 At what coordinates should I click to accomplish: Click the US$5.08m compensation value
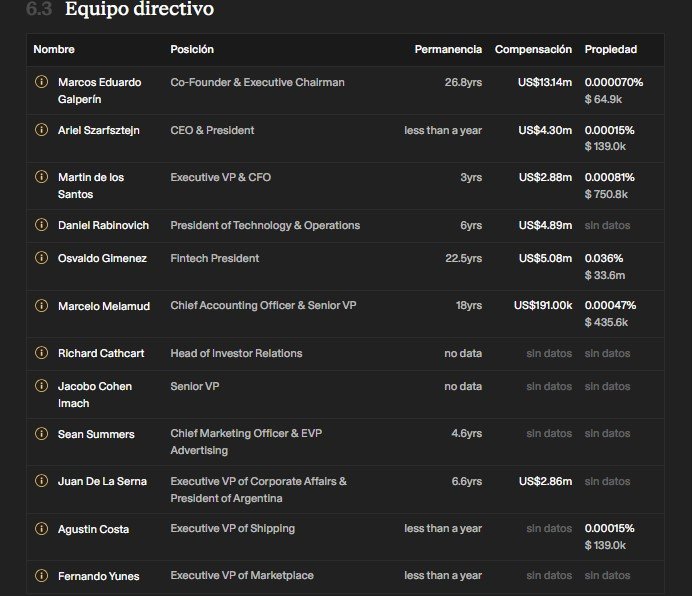[545, 258]
